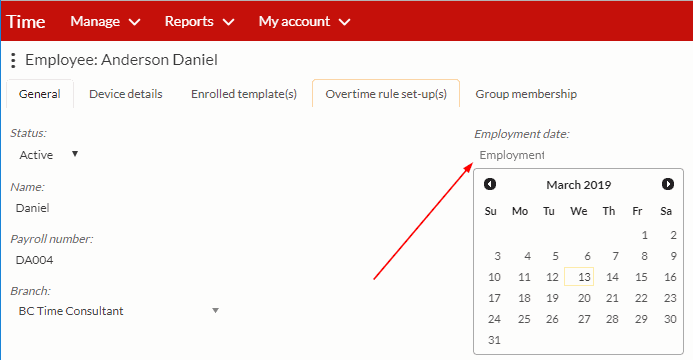Screen dimensions: 693x360
Task: Expand the Branch dropdown BC Time Consultant
Action: (118, 311)
